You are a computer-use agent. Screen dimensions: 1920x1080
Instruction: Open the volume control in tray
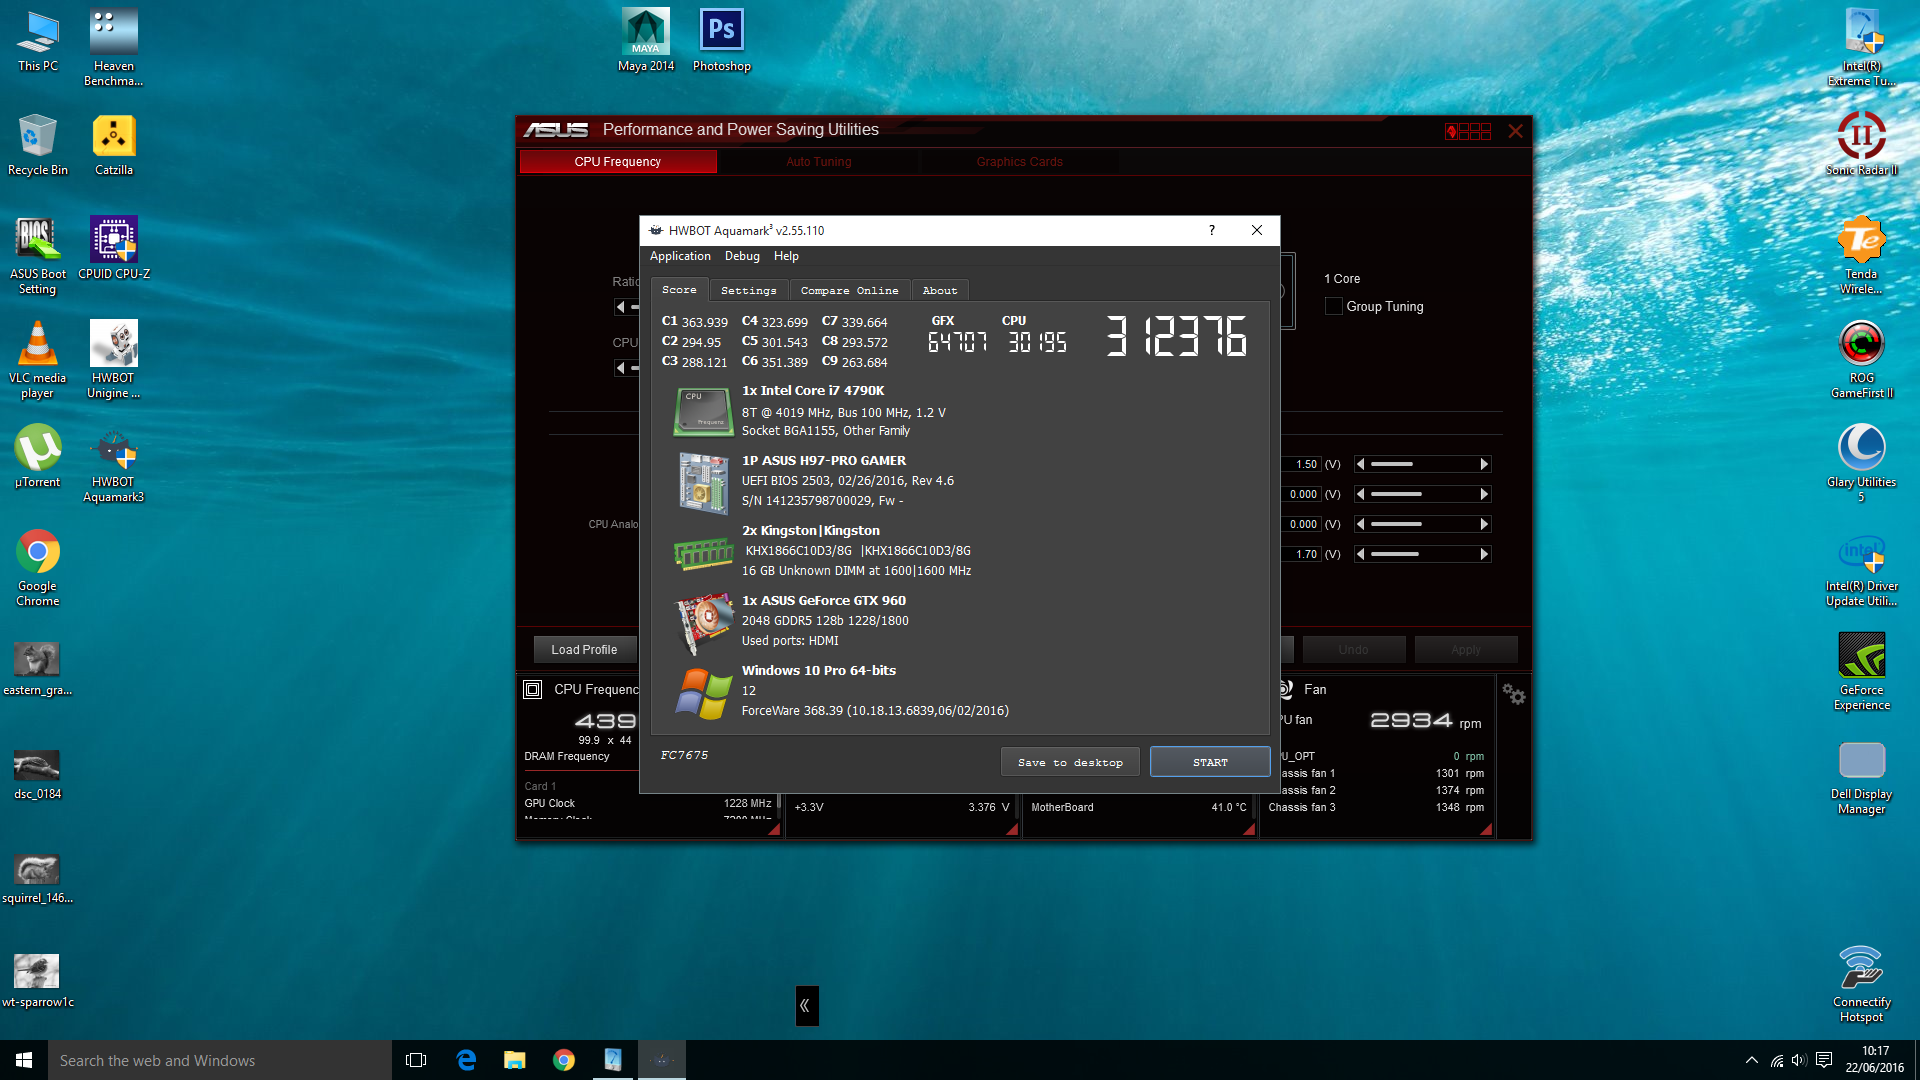click(x=1799, y=1060)
